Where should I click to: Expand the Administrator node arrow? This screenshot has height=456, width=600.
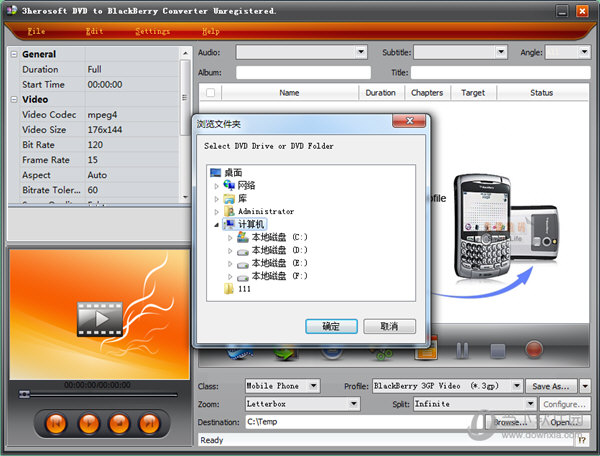click(216, 212)
